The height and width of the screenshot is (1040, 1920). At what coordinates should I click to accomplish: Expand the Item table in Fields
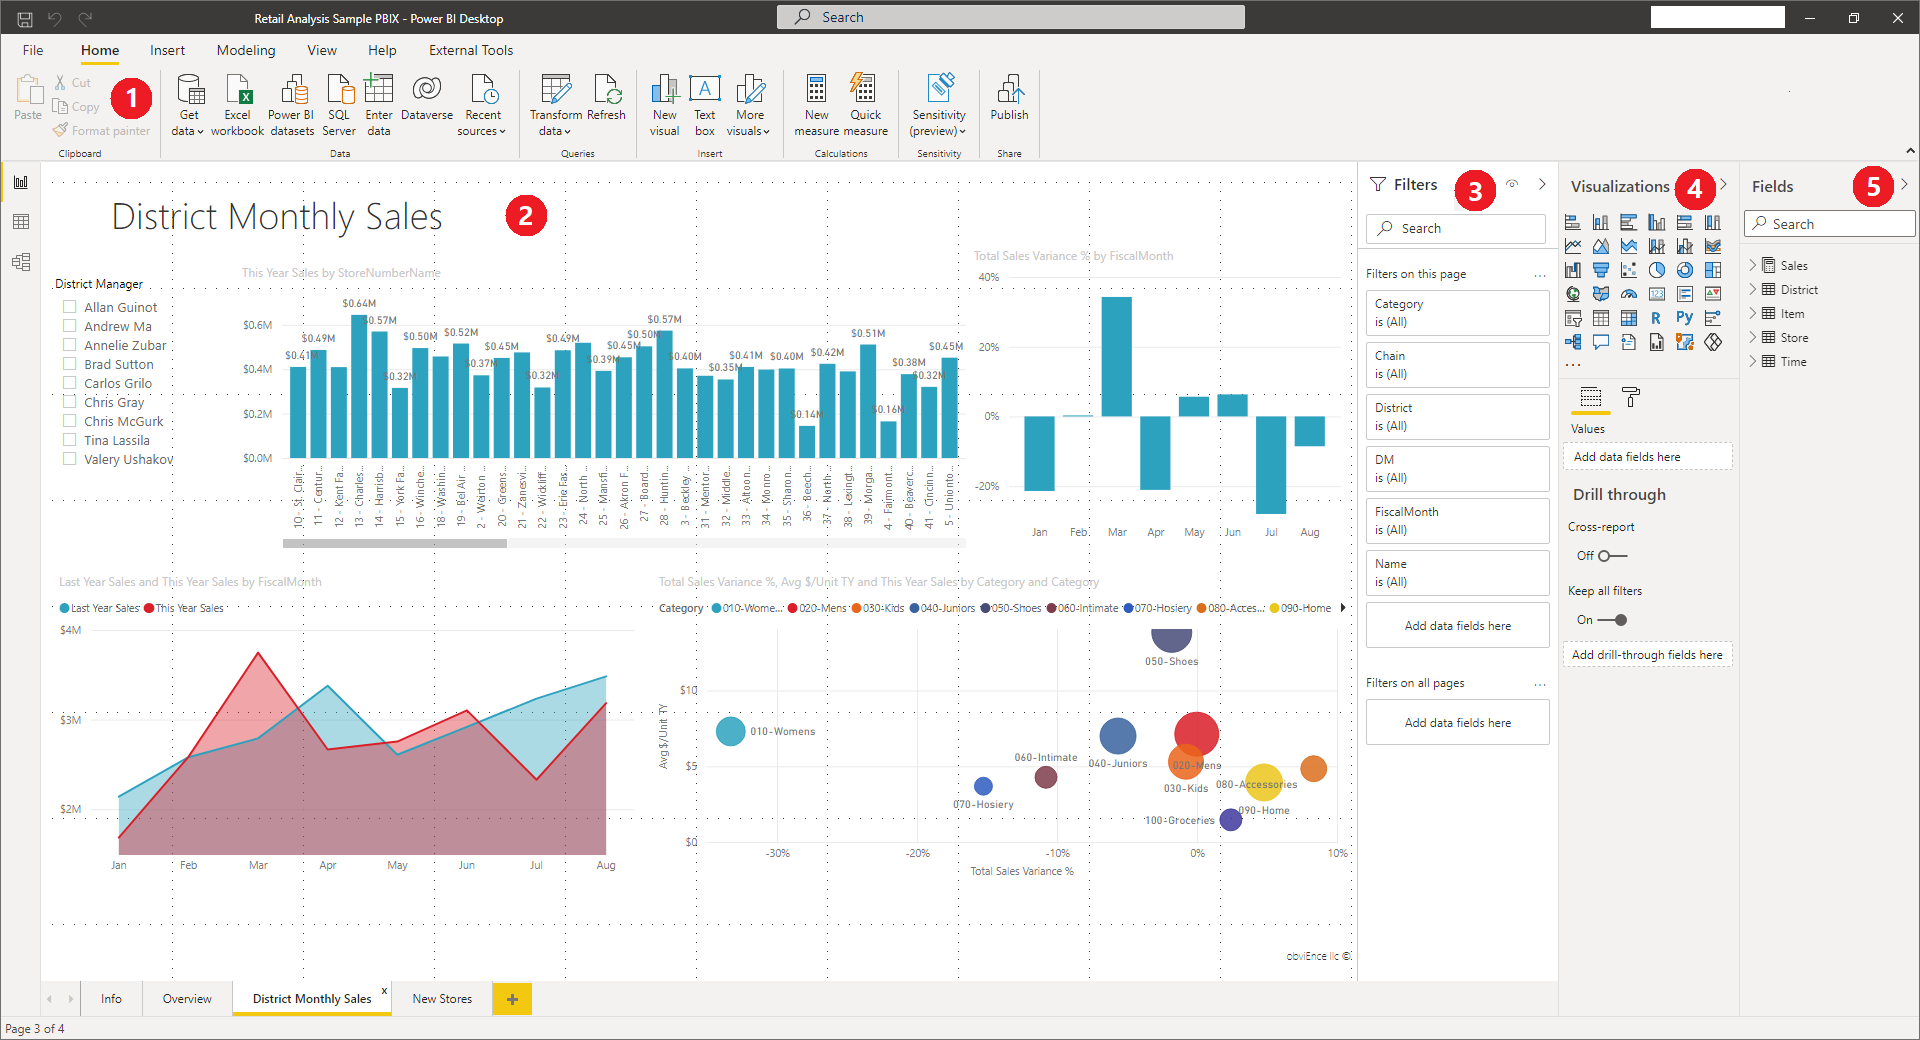[1753, 313]
